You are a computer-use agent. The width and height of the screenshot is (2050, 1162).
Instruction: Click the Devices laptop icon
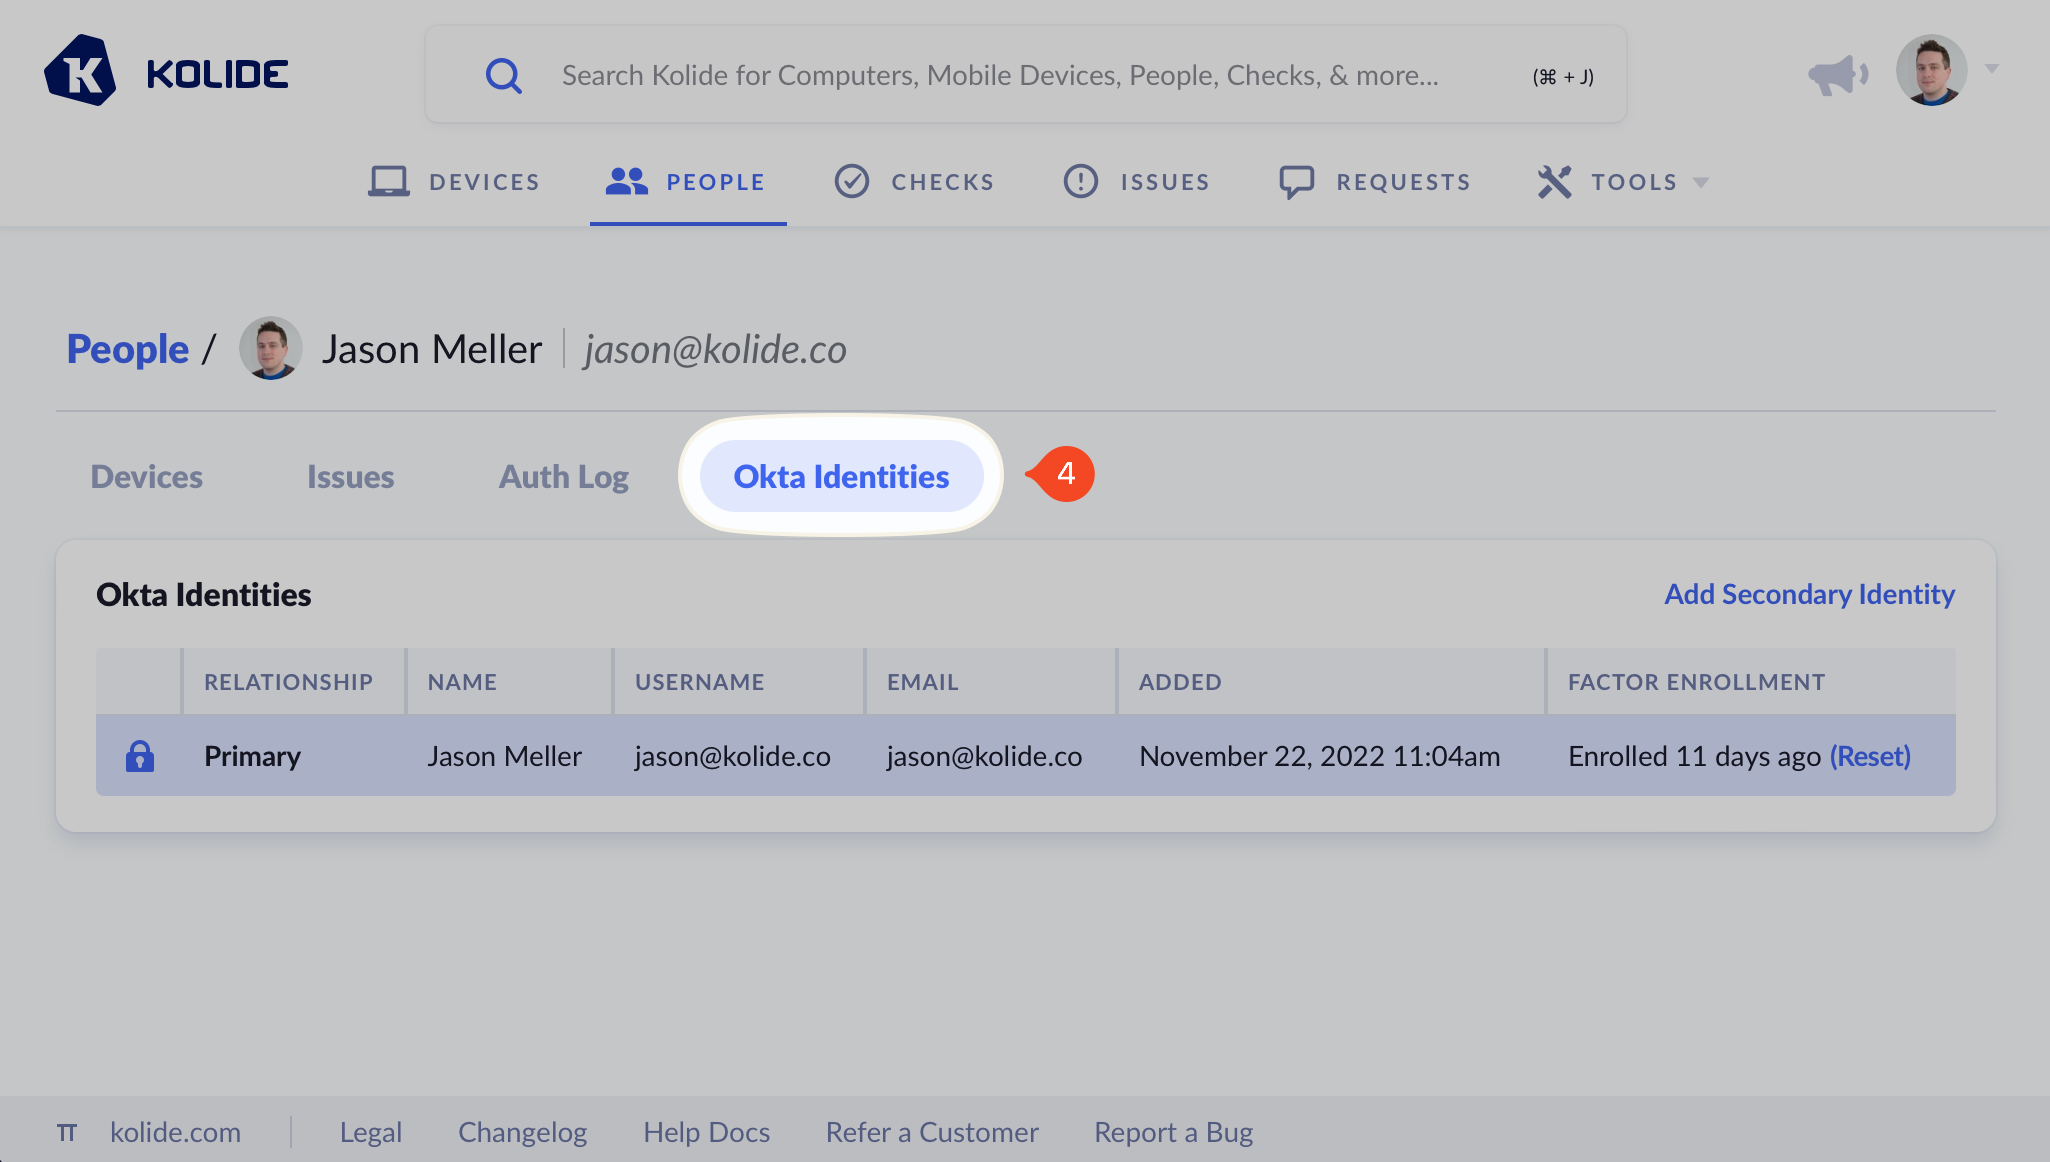coord(388,181)
